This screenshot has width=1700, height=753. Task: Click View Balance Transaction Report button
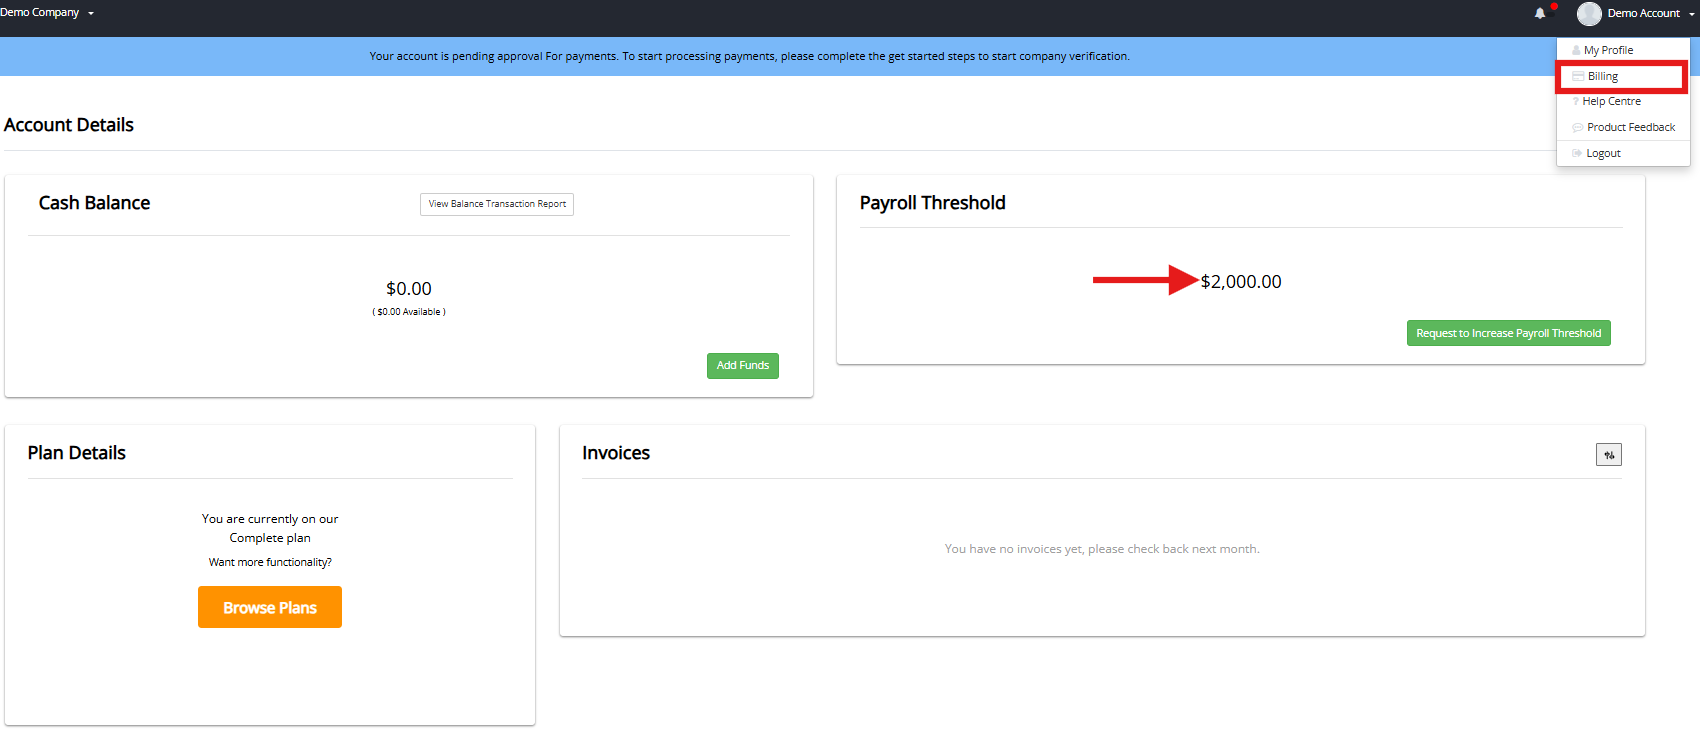point(497,204)
